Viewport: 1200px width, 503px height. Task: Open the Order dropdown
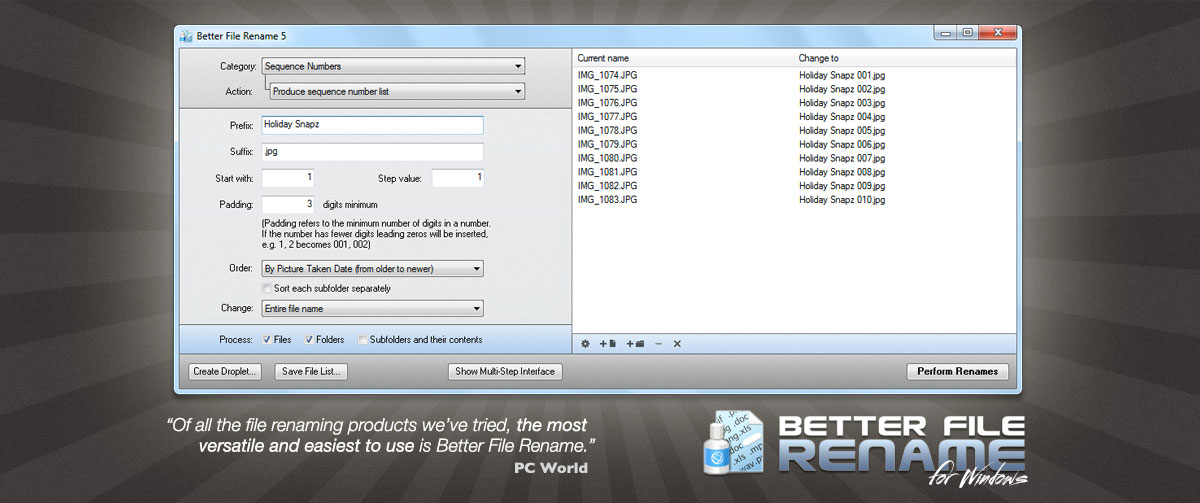[x=372, y=269]
